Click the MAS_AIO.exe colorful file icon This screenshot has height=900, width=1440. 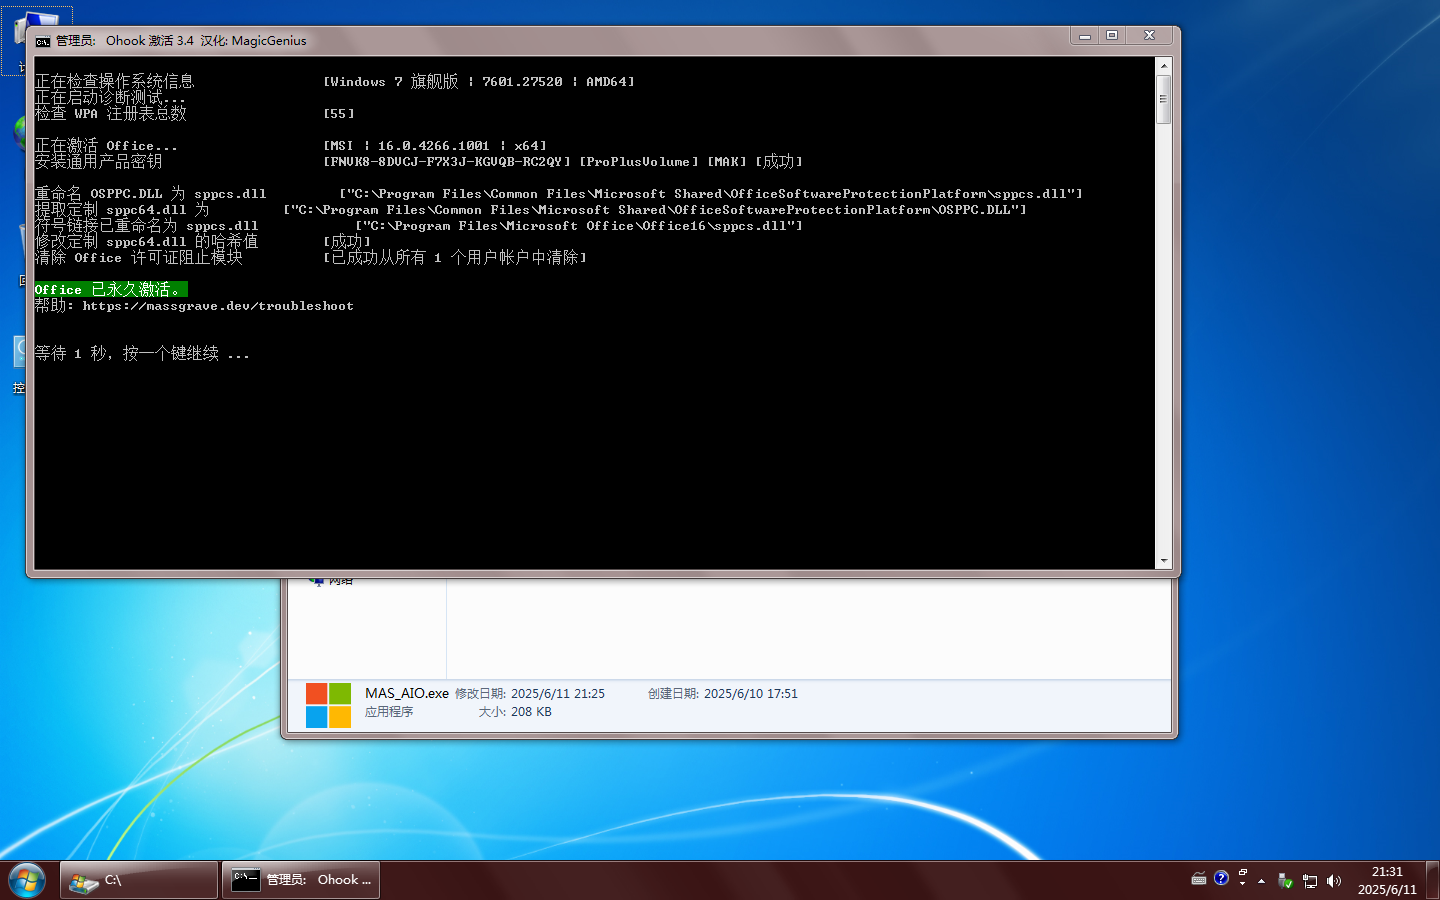tap(328, 705)
